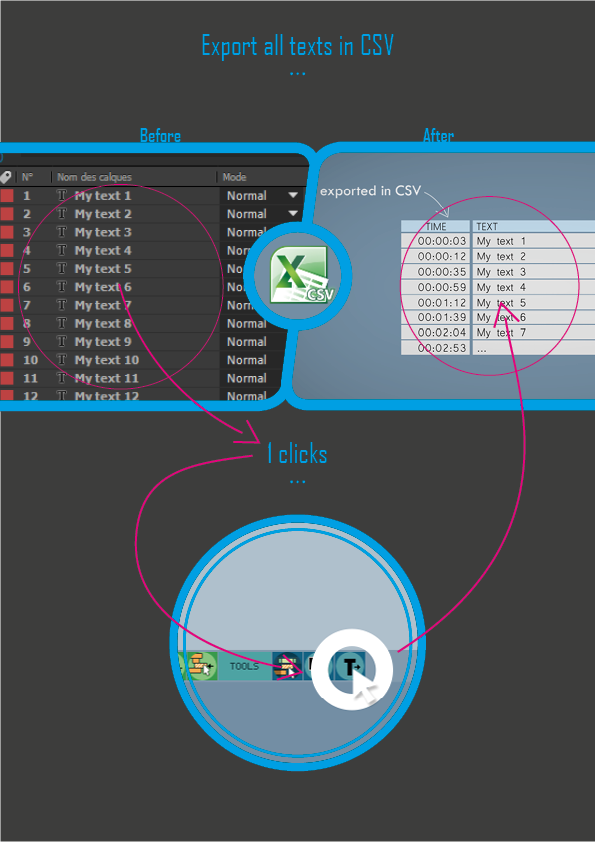Click the label tag column icon
This screenshot has width=595, height=842.
pos(5,177)
